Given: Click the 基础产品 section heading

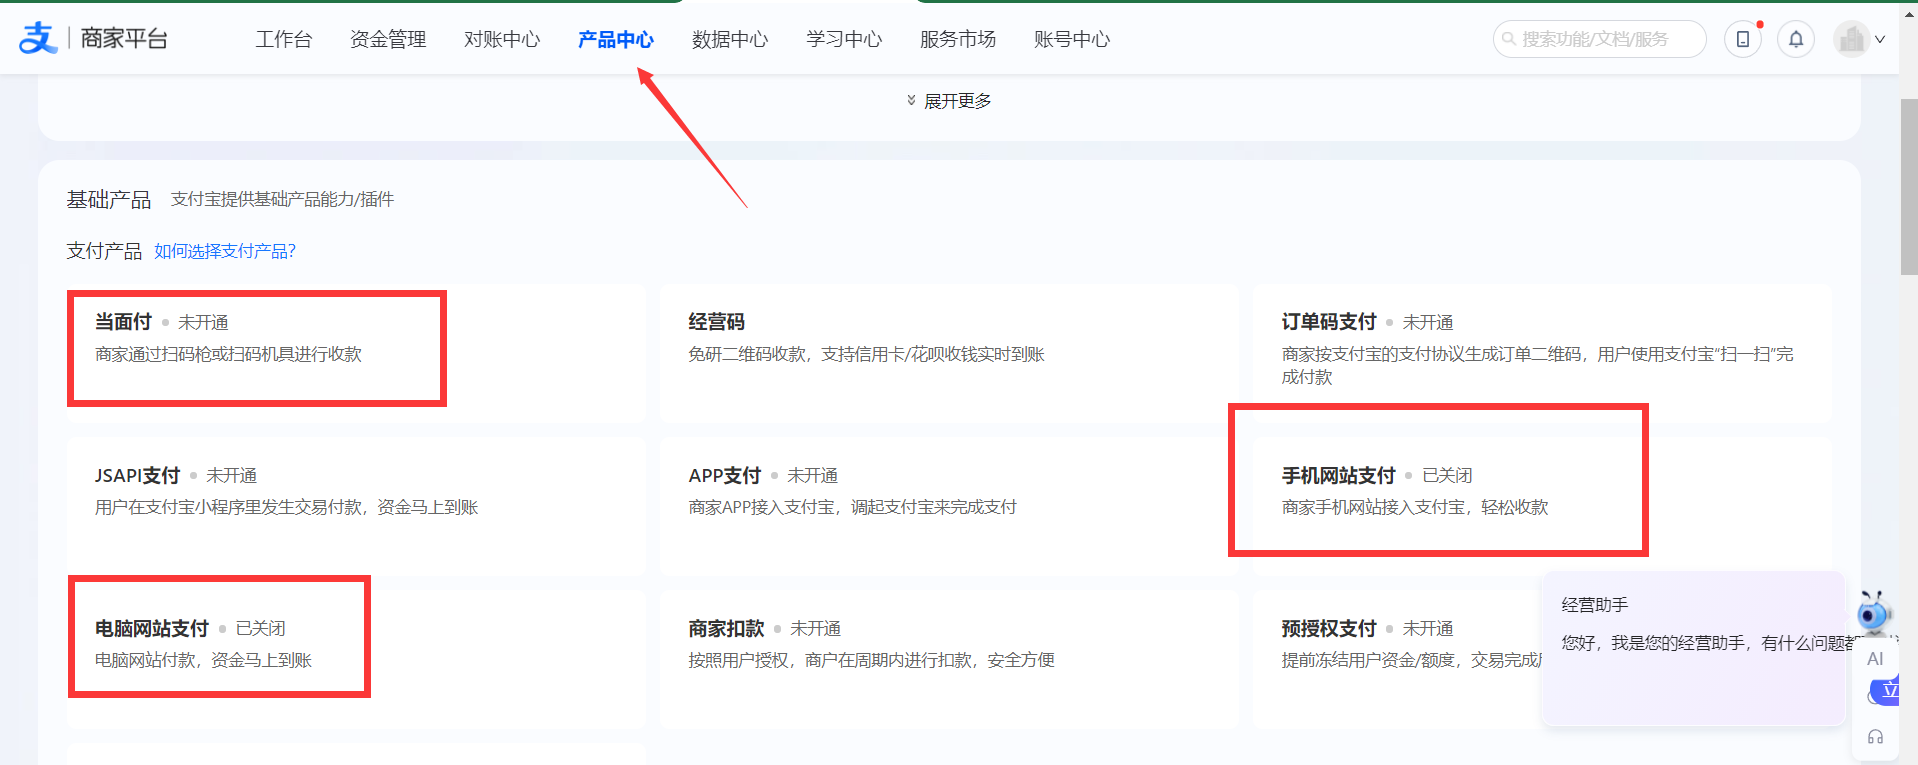Looking at the screenshot, I should [x=109, y=200].
